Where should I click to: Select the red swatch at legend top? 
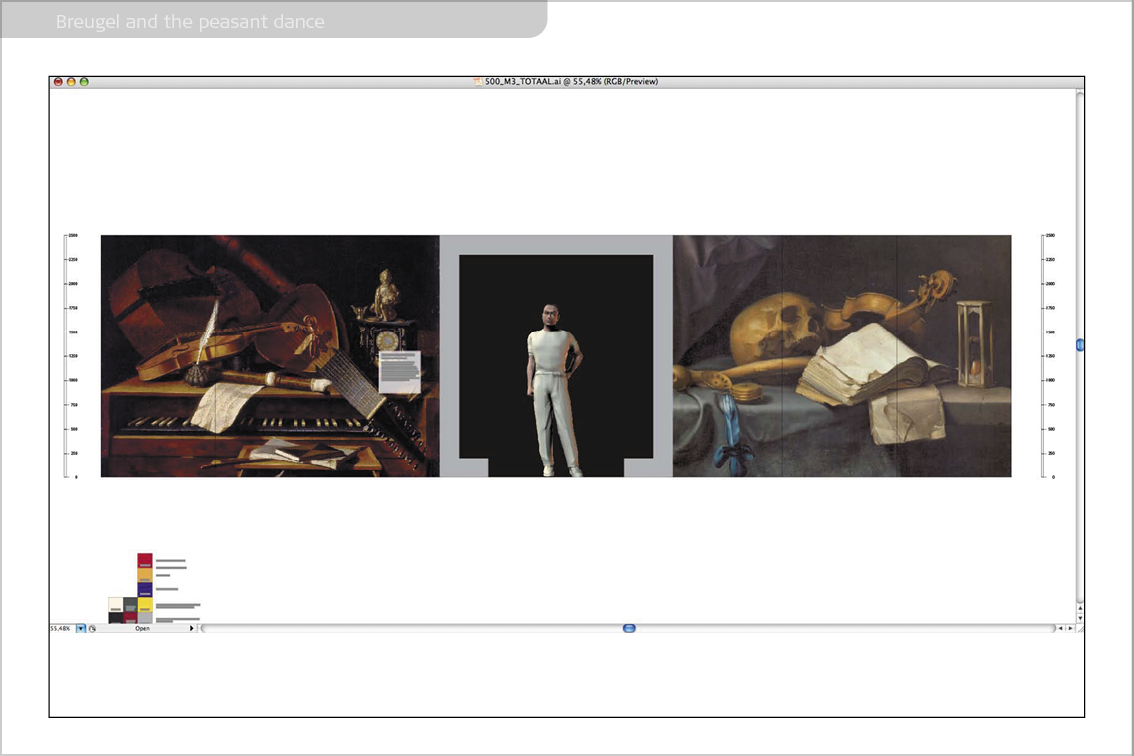145,561
